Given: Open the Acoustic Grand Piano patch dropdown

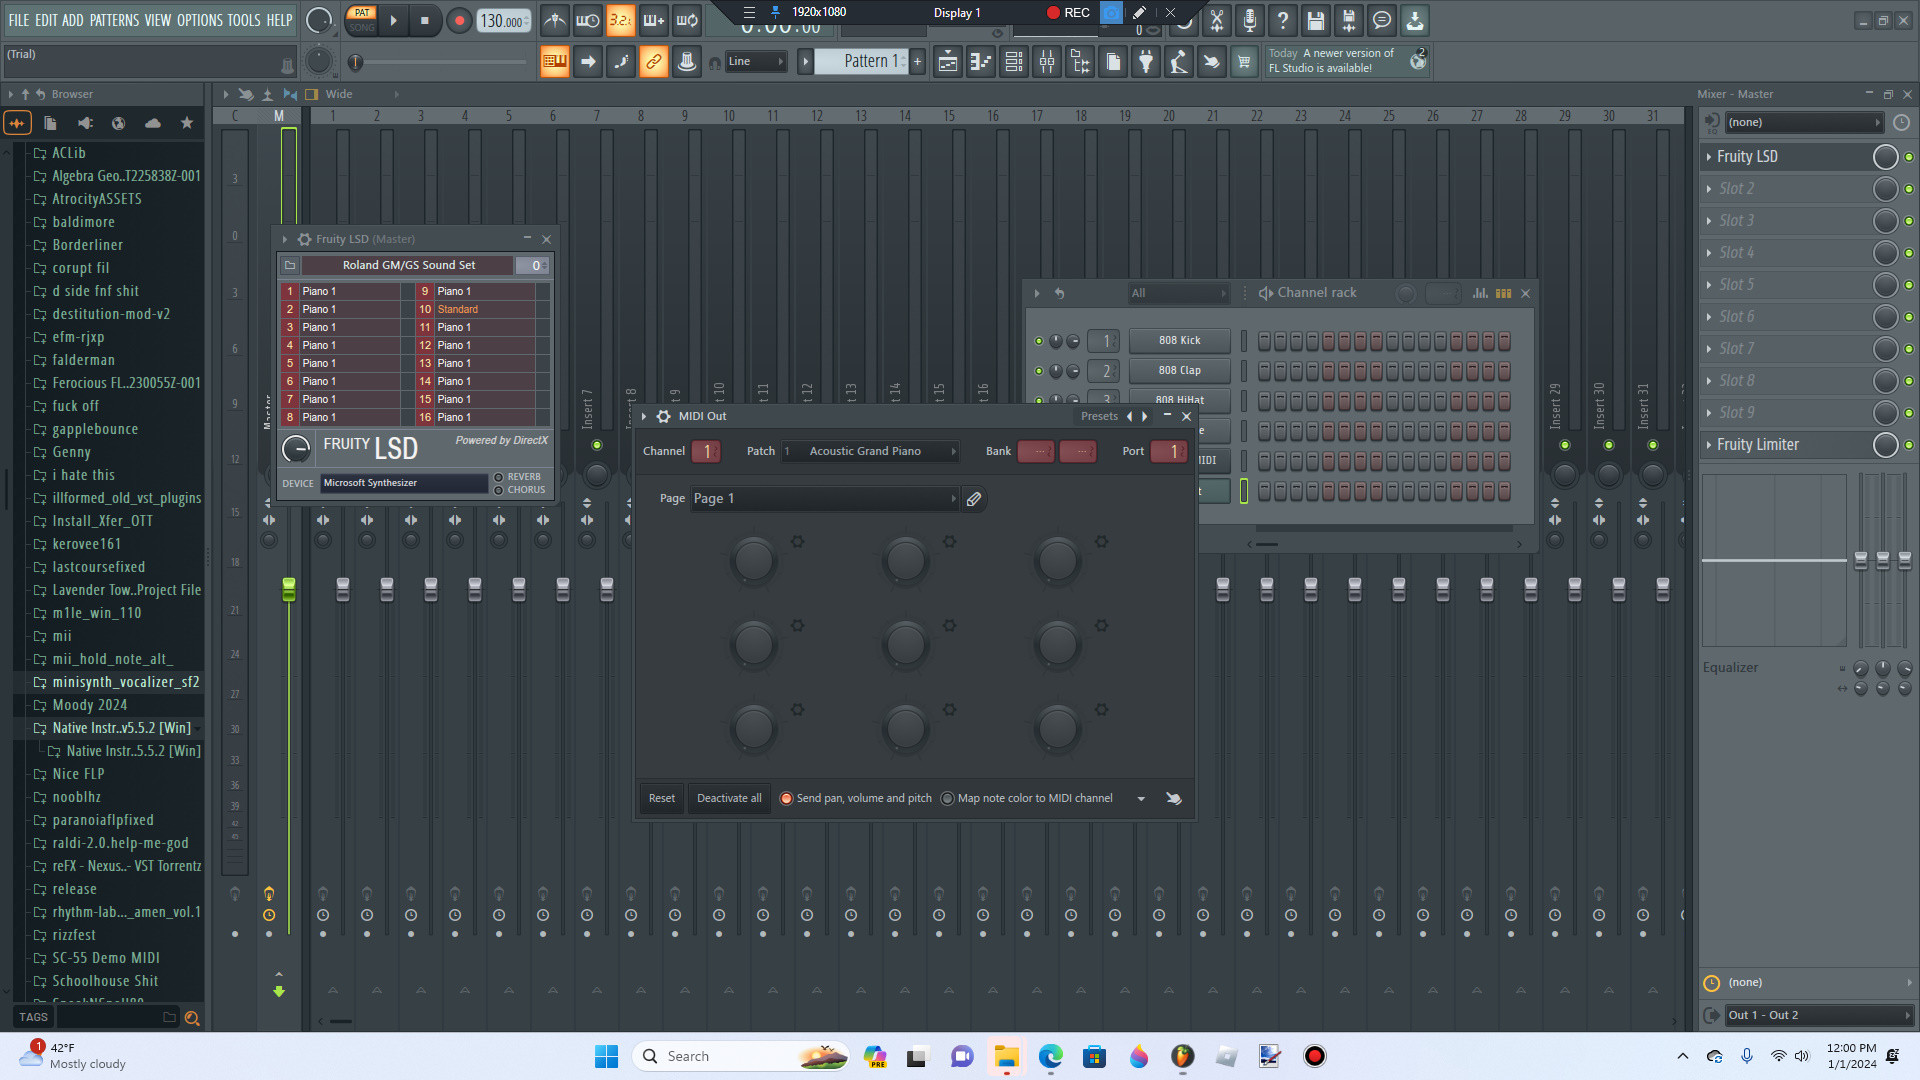Looking at the screenshot, I should pos(869,451).
